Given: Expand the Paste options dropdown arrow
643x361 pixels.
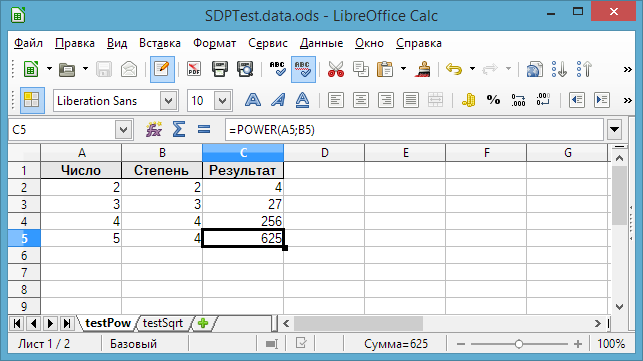Looking at the screenshot, I should (404, 69).
